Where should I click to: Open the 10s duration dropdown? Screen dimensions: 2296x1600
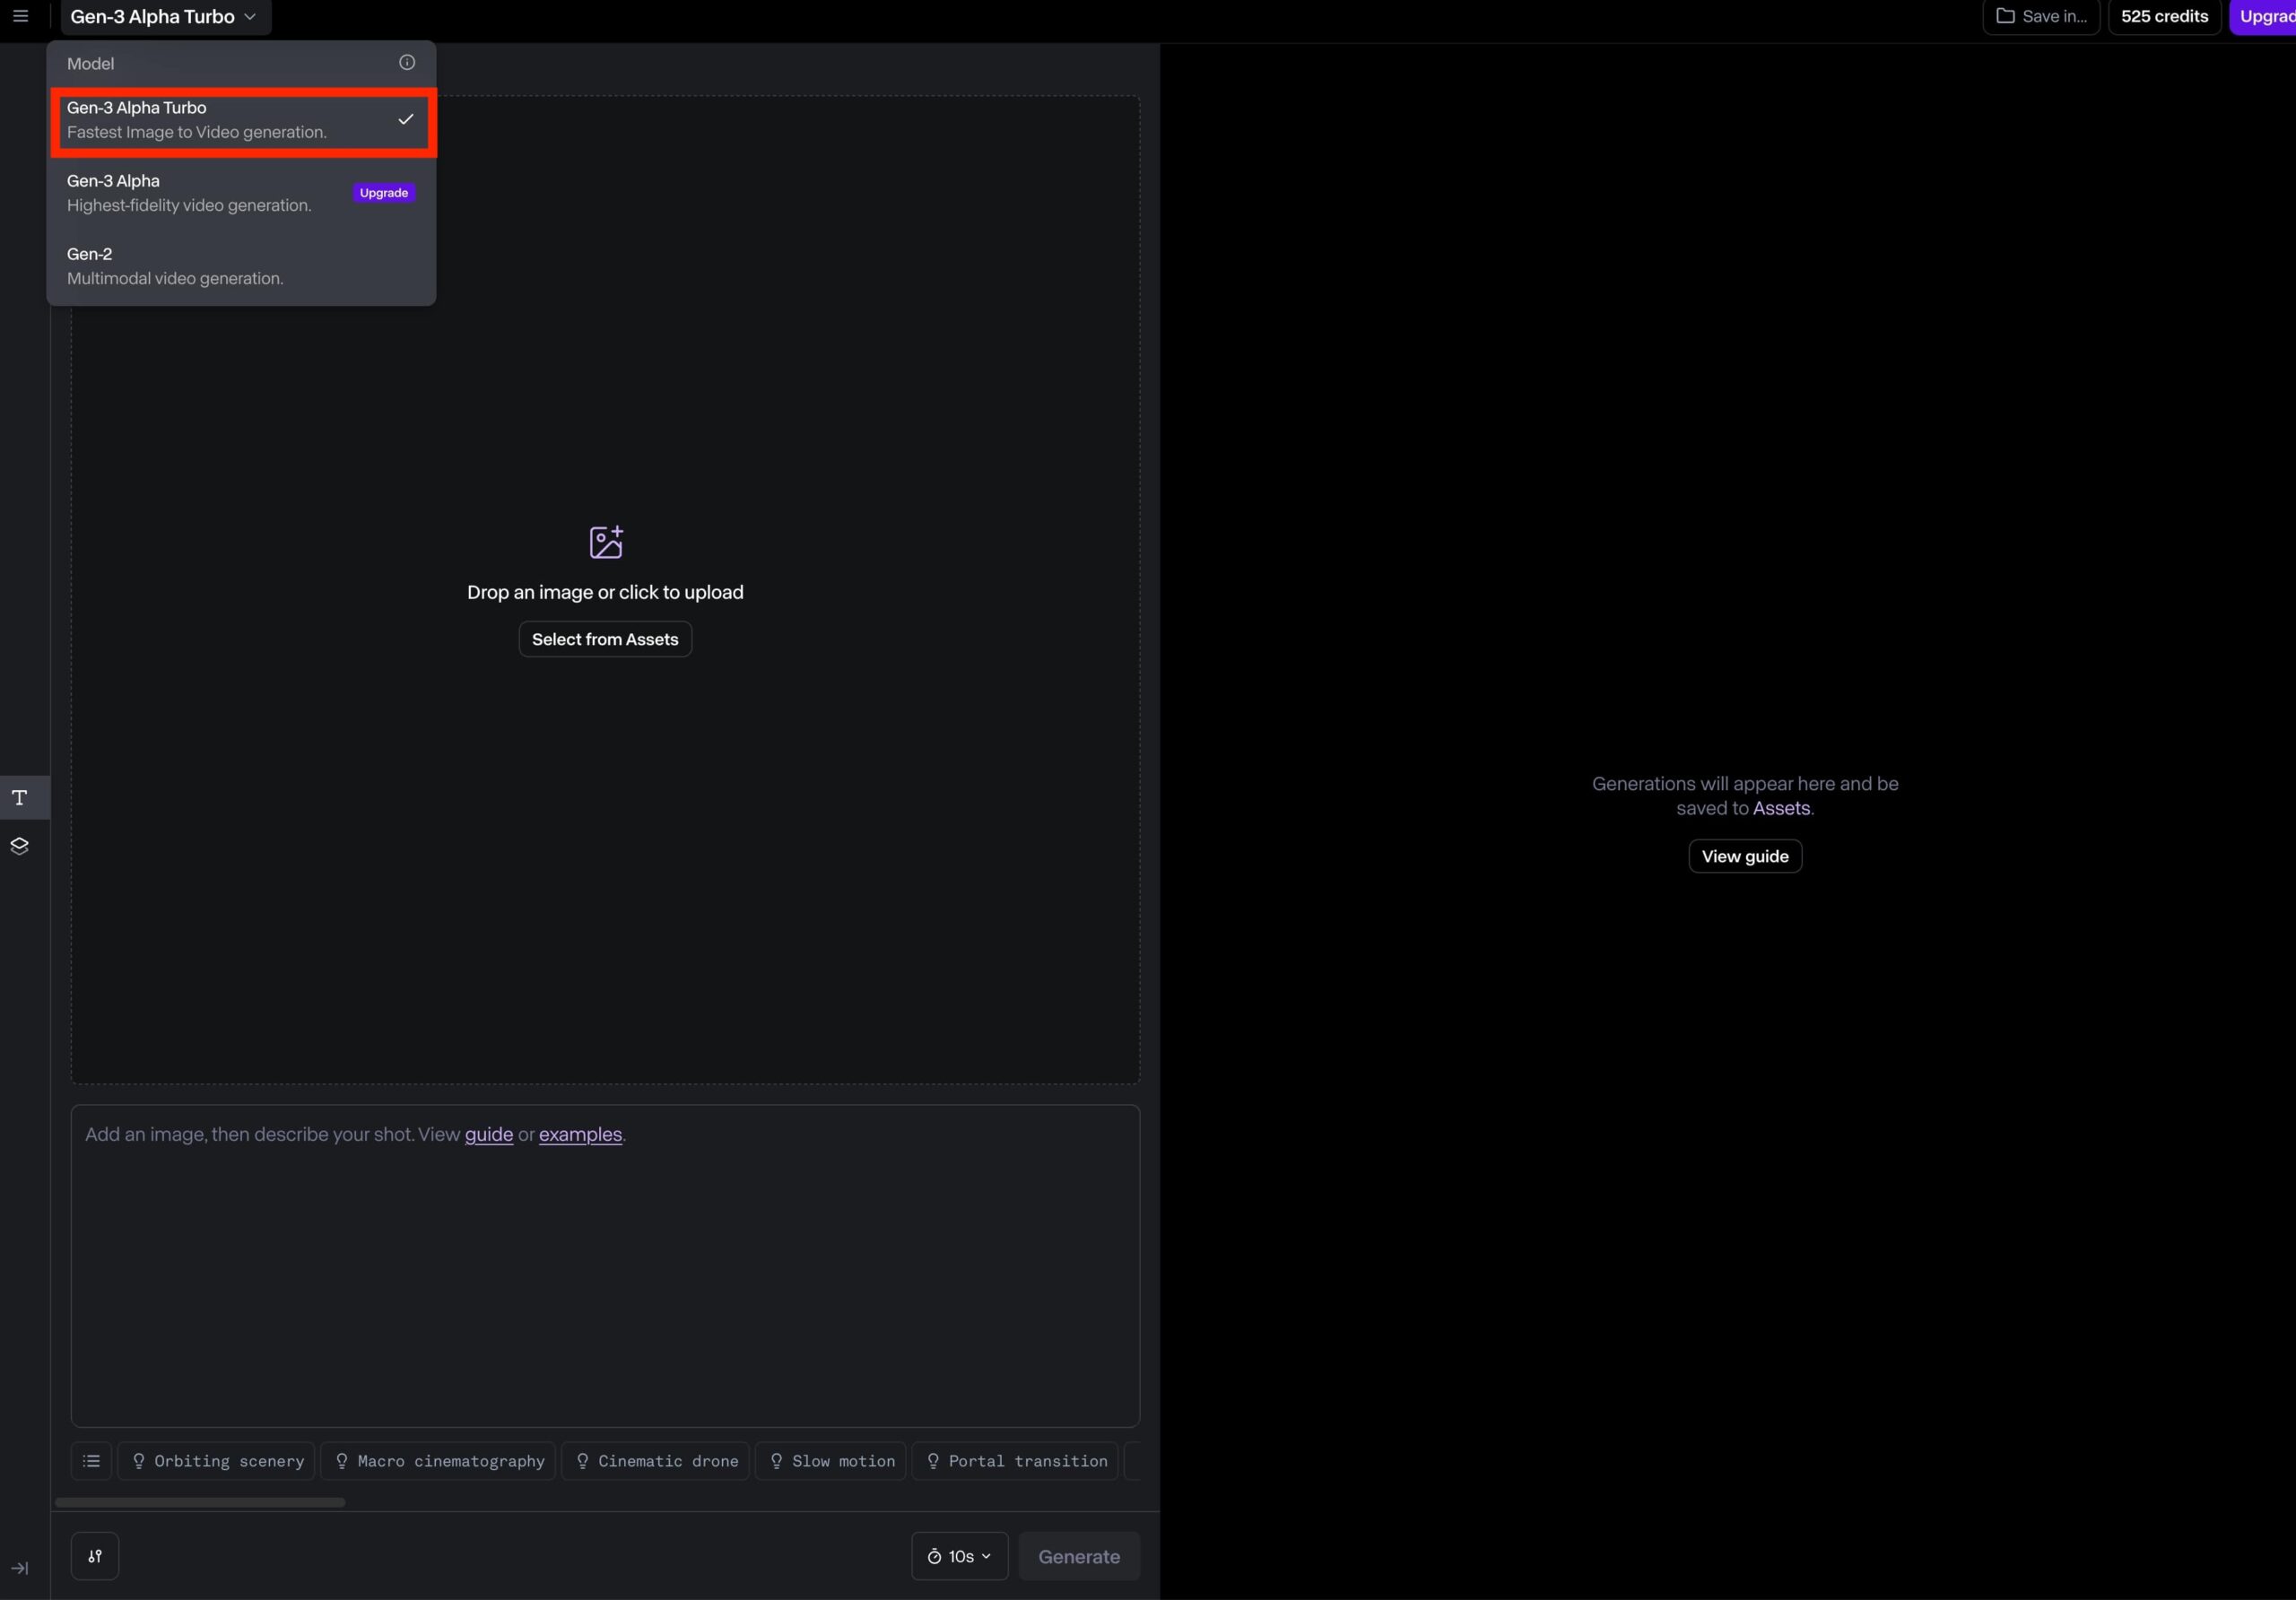tap(960, 1556)
